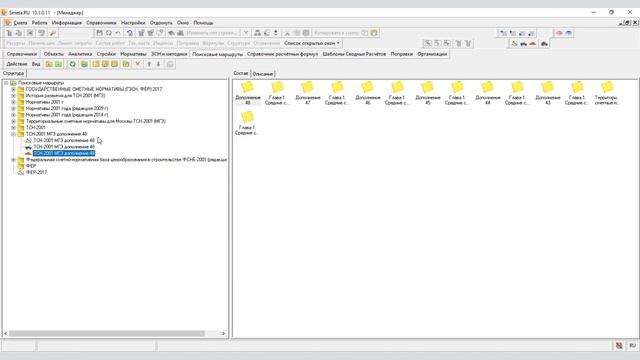Viewport: 640px width, 360px height.
Task: Open the Помощь menu
Action: [203, 23]
